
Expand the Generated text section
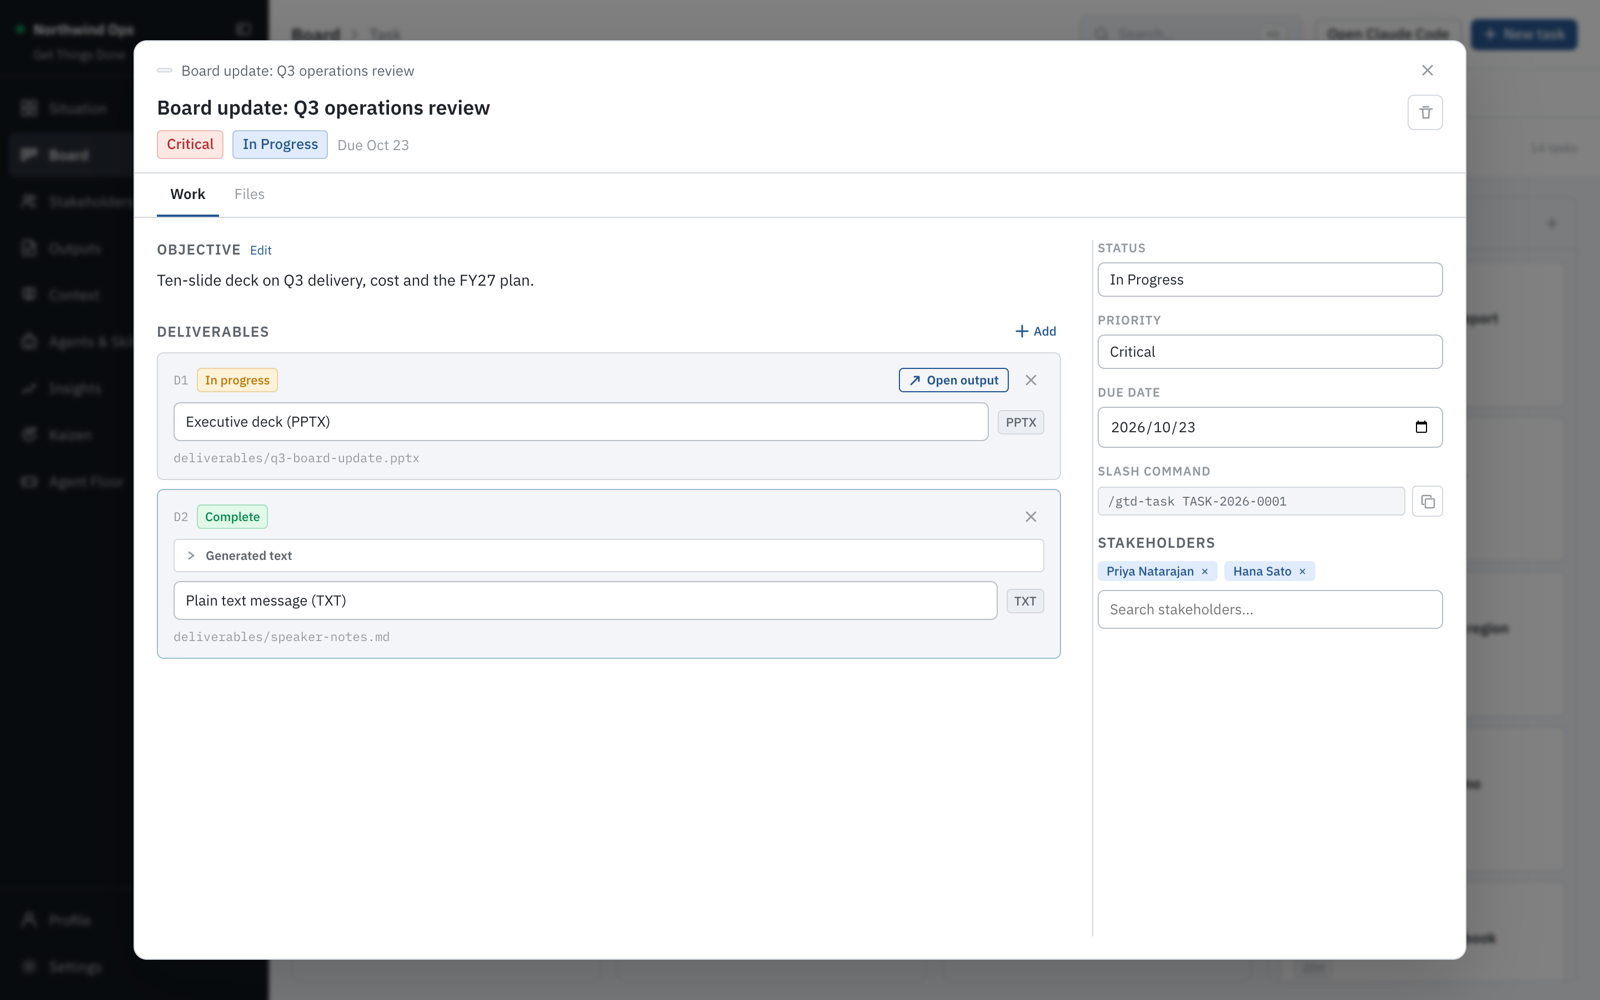609,556
